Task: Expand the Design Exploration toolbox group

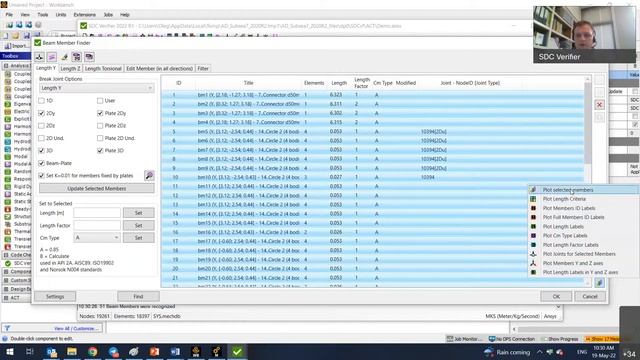Action: point(6,289)
